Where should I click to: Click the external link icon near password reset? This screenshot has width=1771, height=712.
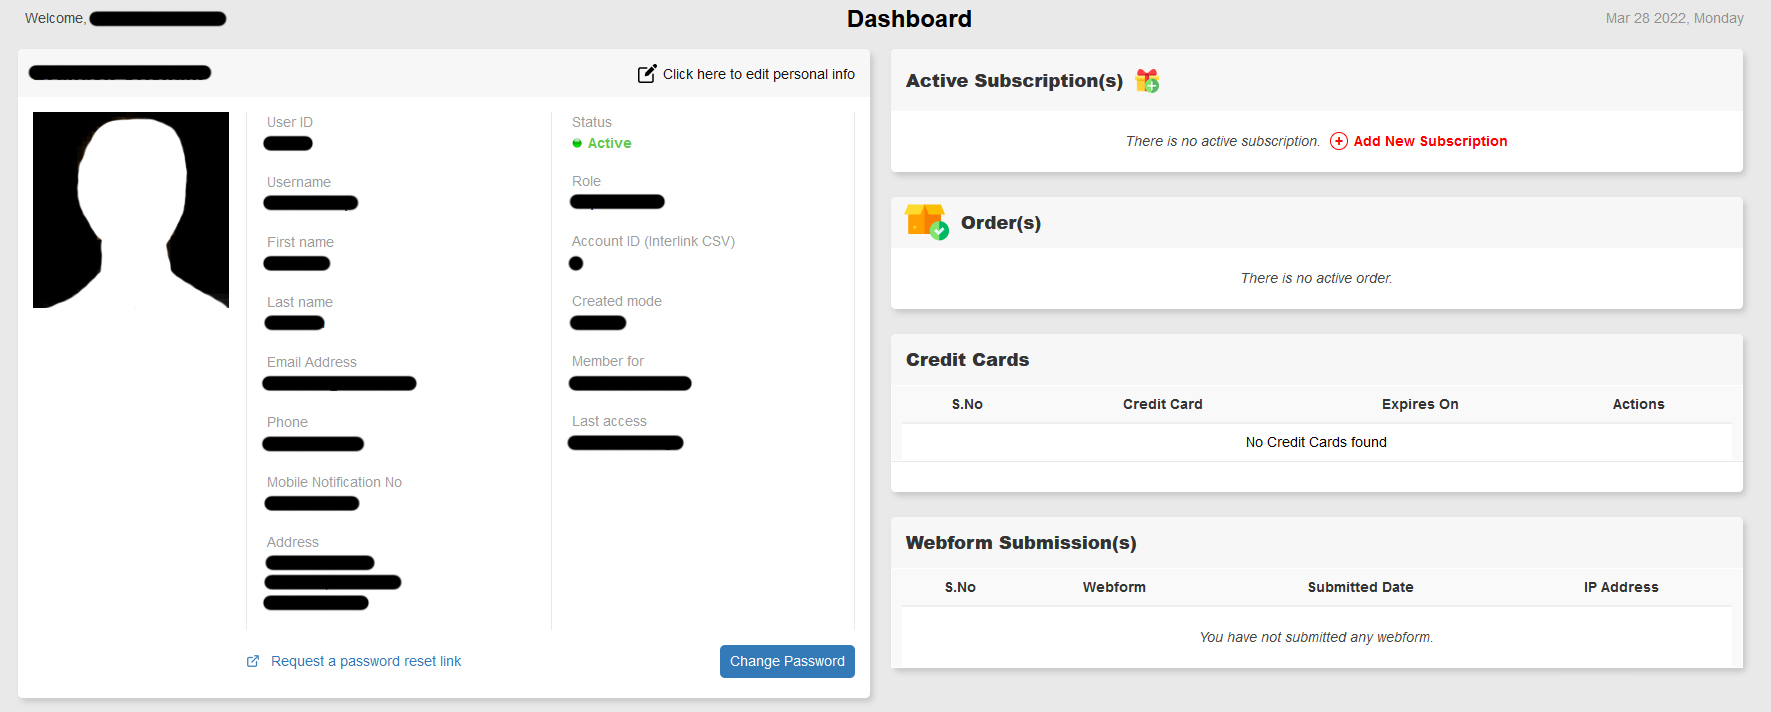coord(253,661)
